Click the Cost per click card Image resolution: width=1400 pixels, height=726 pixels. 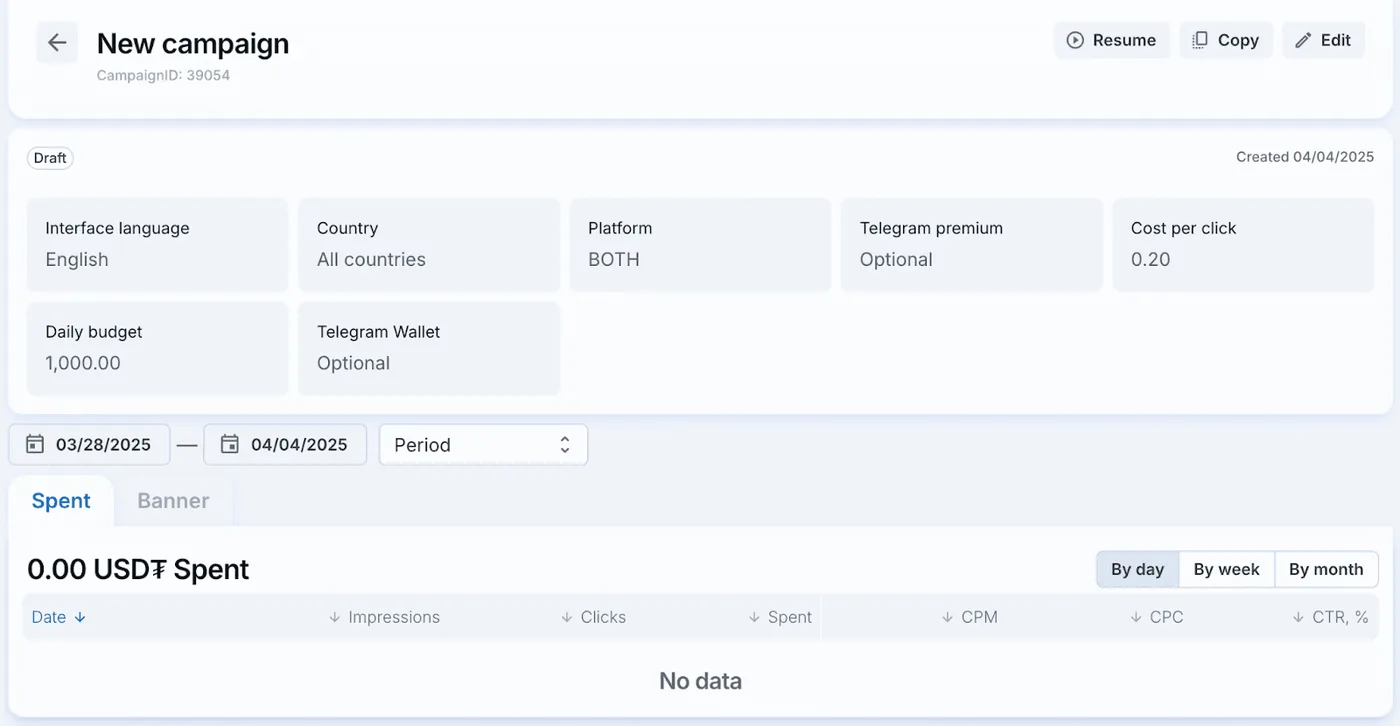click(x=1243, y=245)
